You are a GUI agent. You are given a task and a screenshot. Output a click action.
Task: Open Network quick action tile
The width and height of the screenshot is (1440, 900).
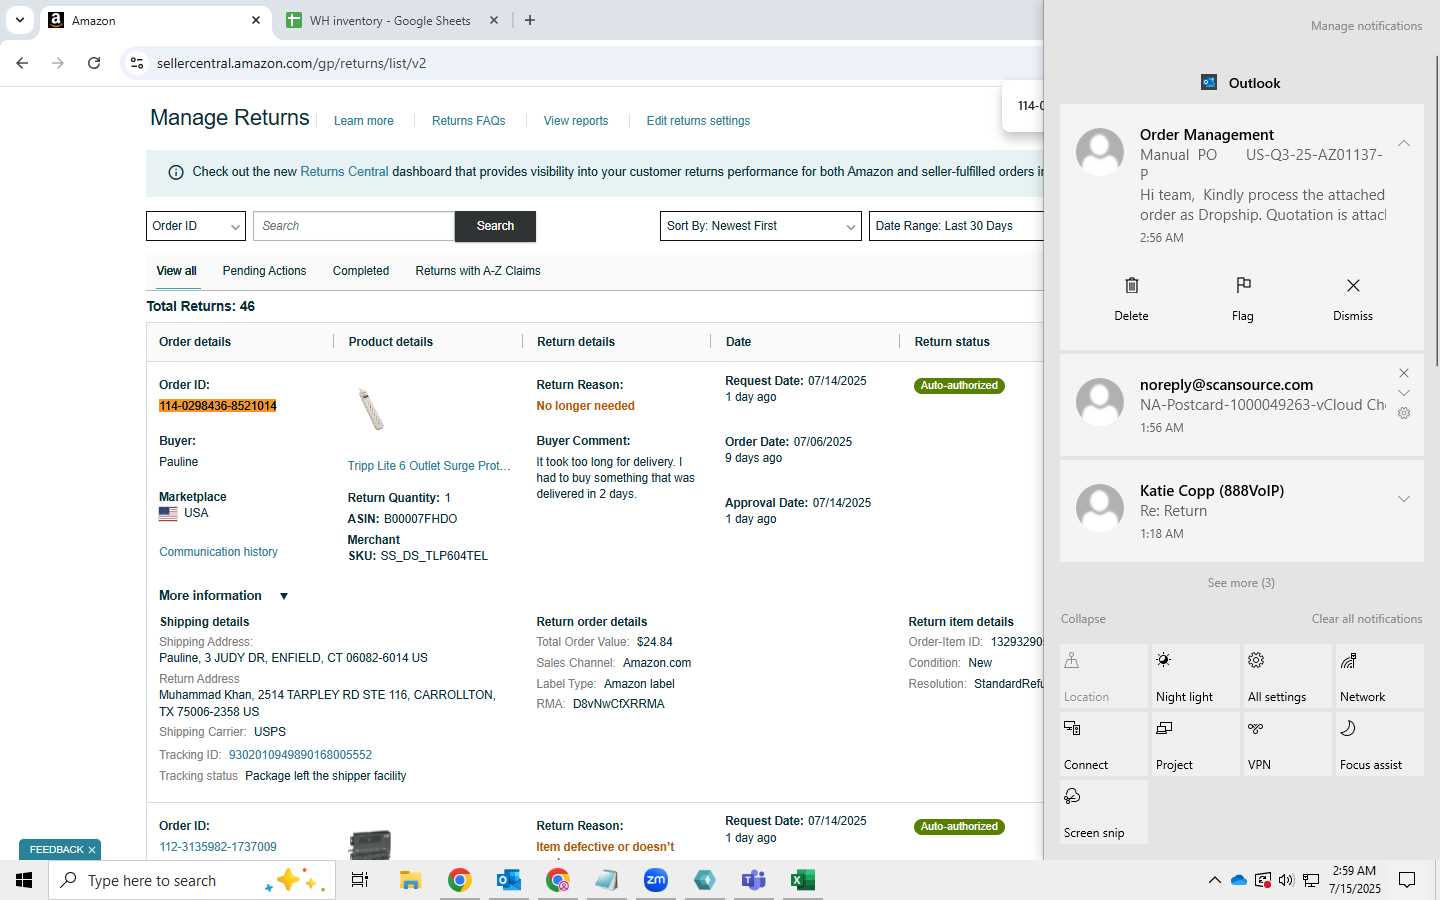point(1380,676)
